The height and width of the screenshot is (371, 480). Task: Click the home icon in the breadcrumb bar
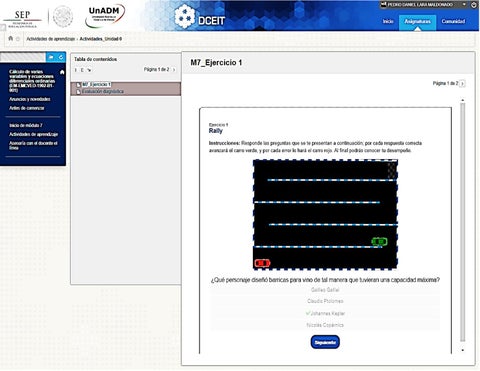pyautogui.click(x=11, y=38)
